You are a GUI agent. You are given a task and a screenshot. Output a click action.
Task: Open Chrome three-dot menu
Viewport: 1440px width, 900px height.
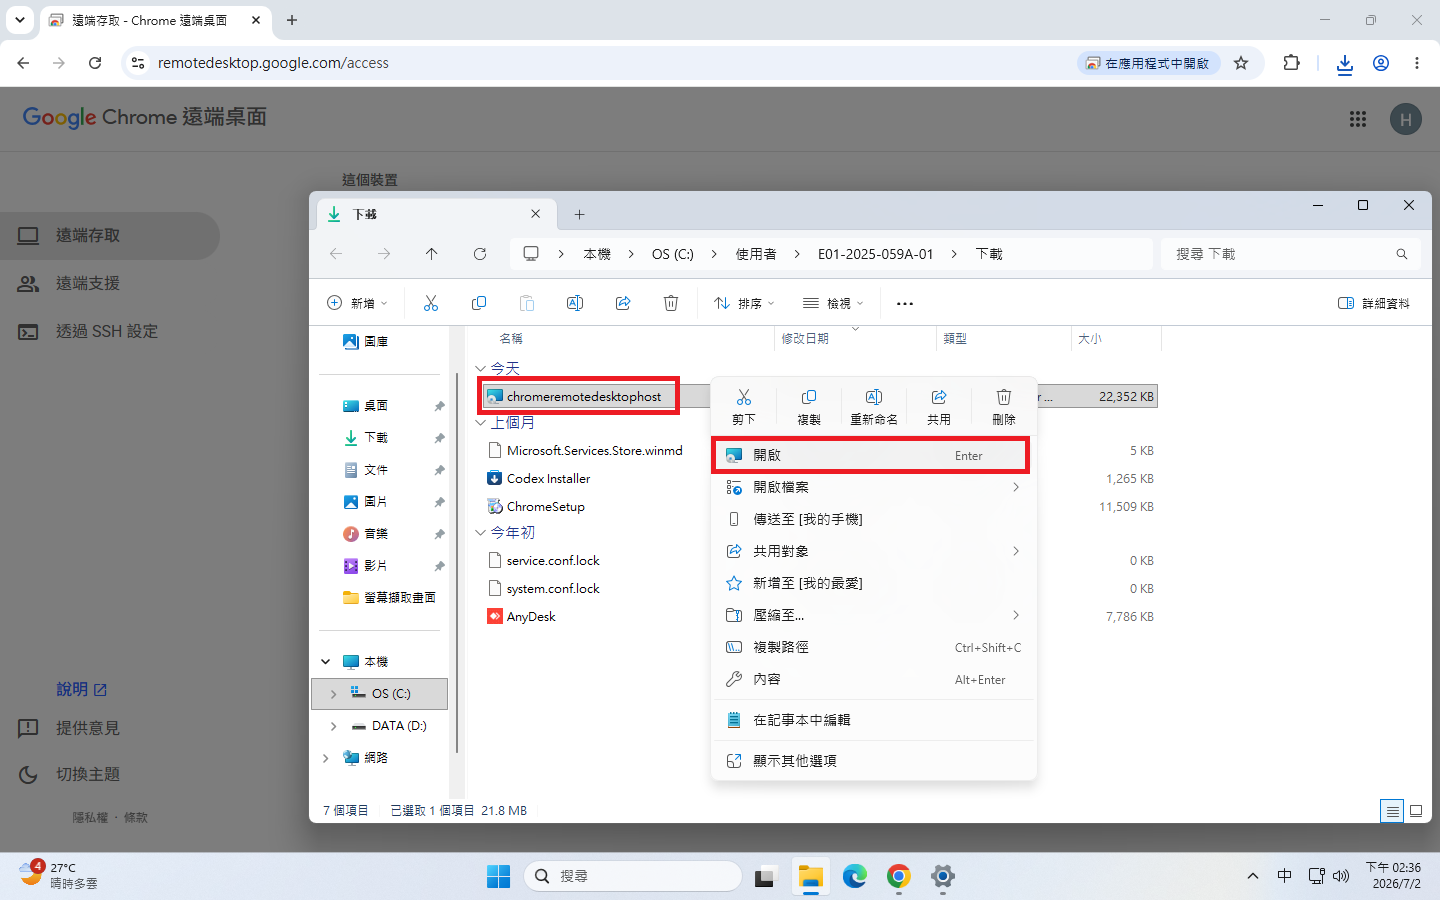[1417, 63]
